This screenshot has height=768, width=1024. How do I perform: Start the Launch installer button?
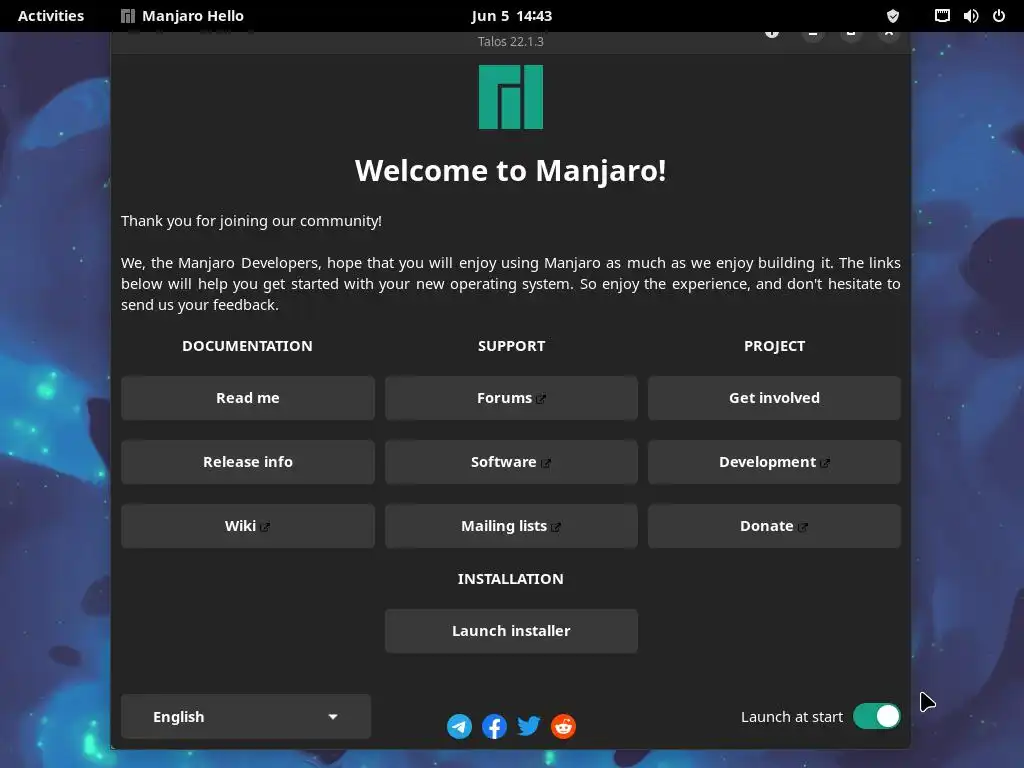coord(511,631)
